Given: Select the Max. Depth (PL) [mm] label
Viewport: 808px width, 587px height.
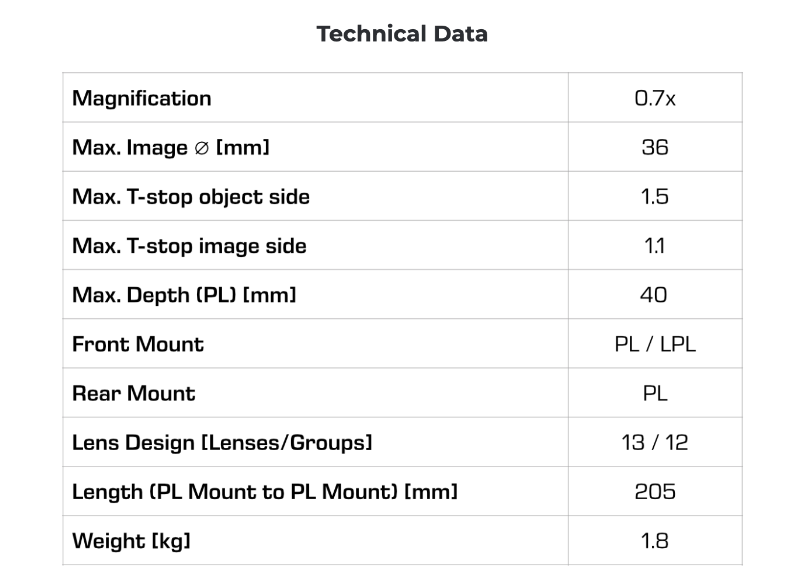Looking at the screenshot, I should coord(184,295).
